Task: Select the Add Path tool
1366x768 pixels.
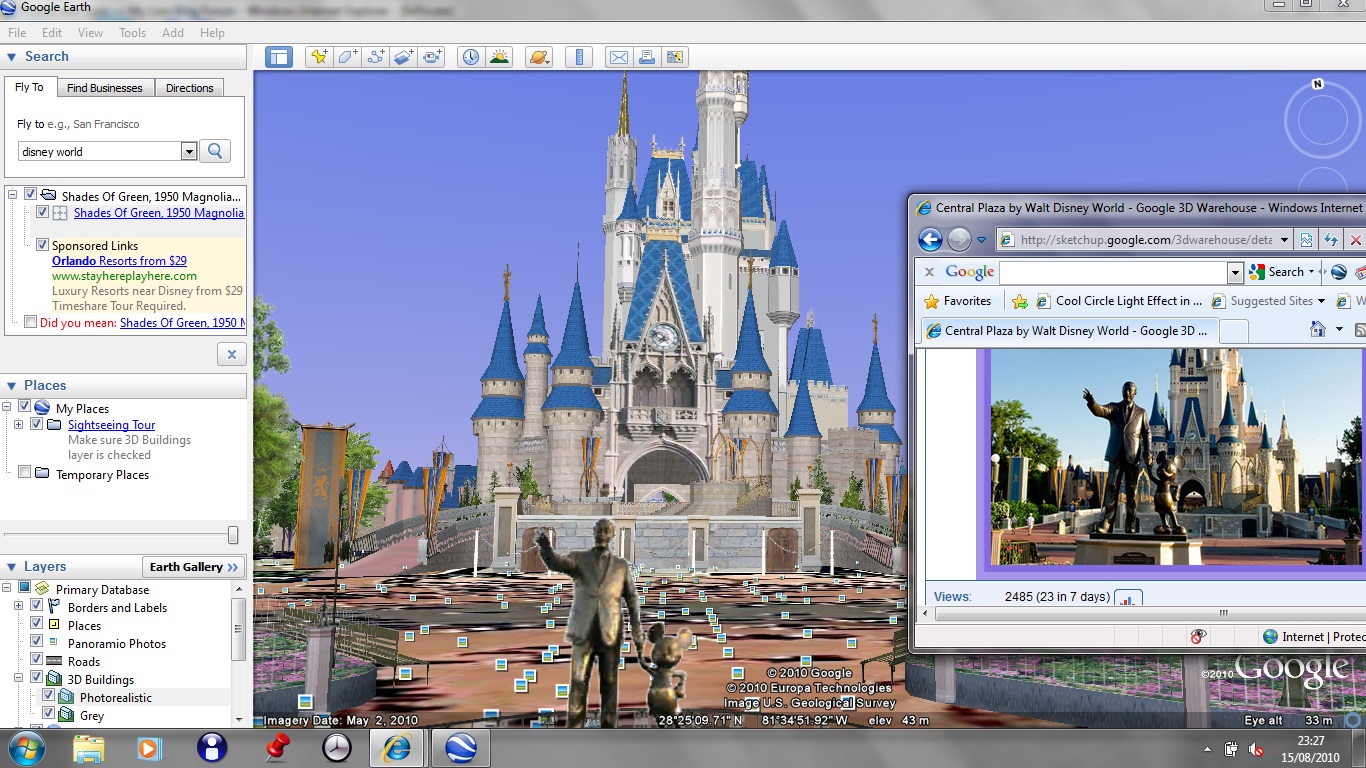Action: pos(376,57)
